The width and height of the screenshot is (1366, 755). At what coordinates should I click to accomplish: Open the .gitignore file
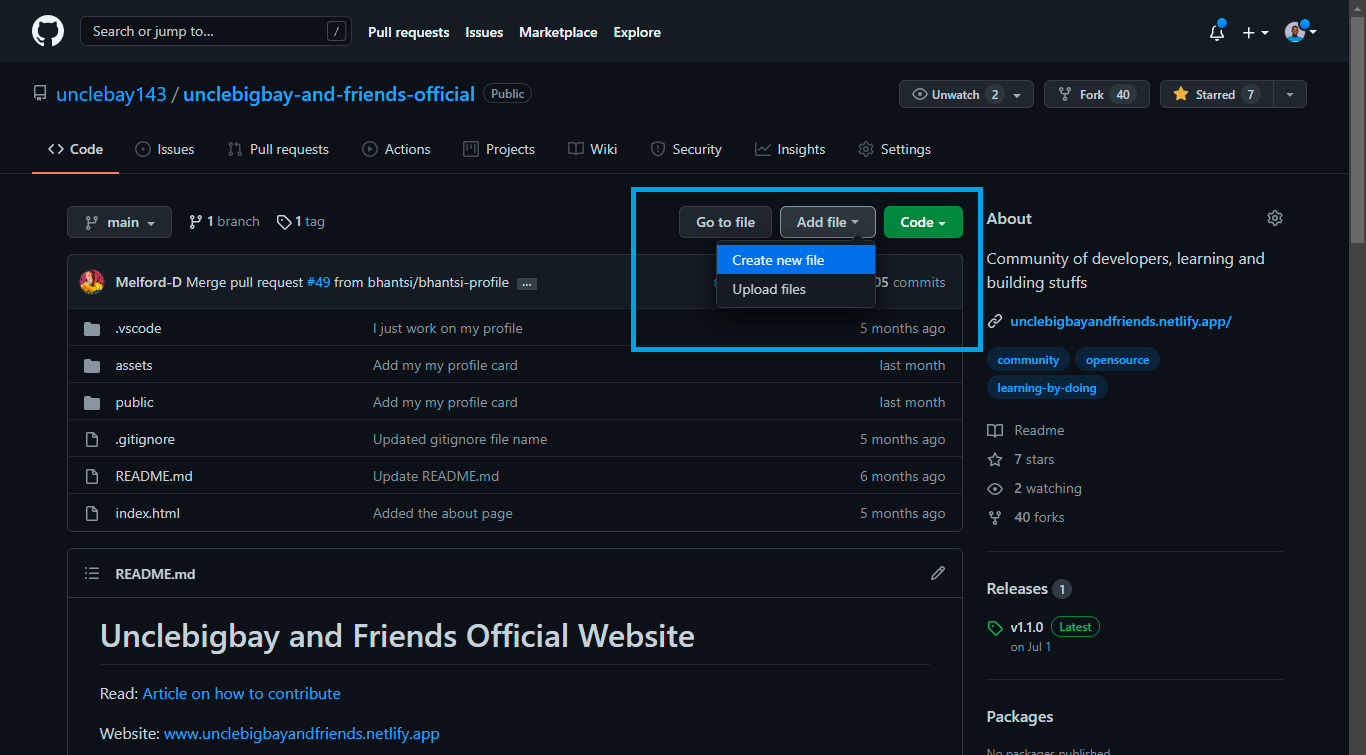pyautogui.click(x=145, y=439)
